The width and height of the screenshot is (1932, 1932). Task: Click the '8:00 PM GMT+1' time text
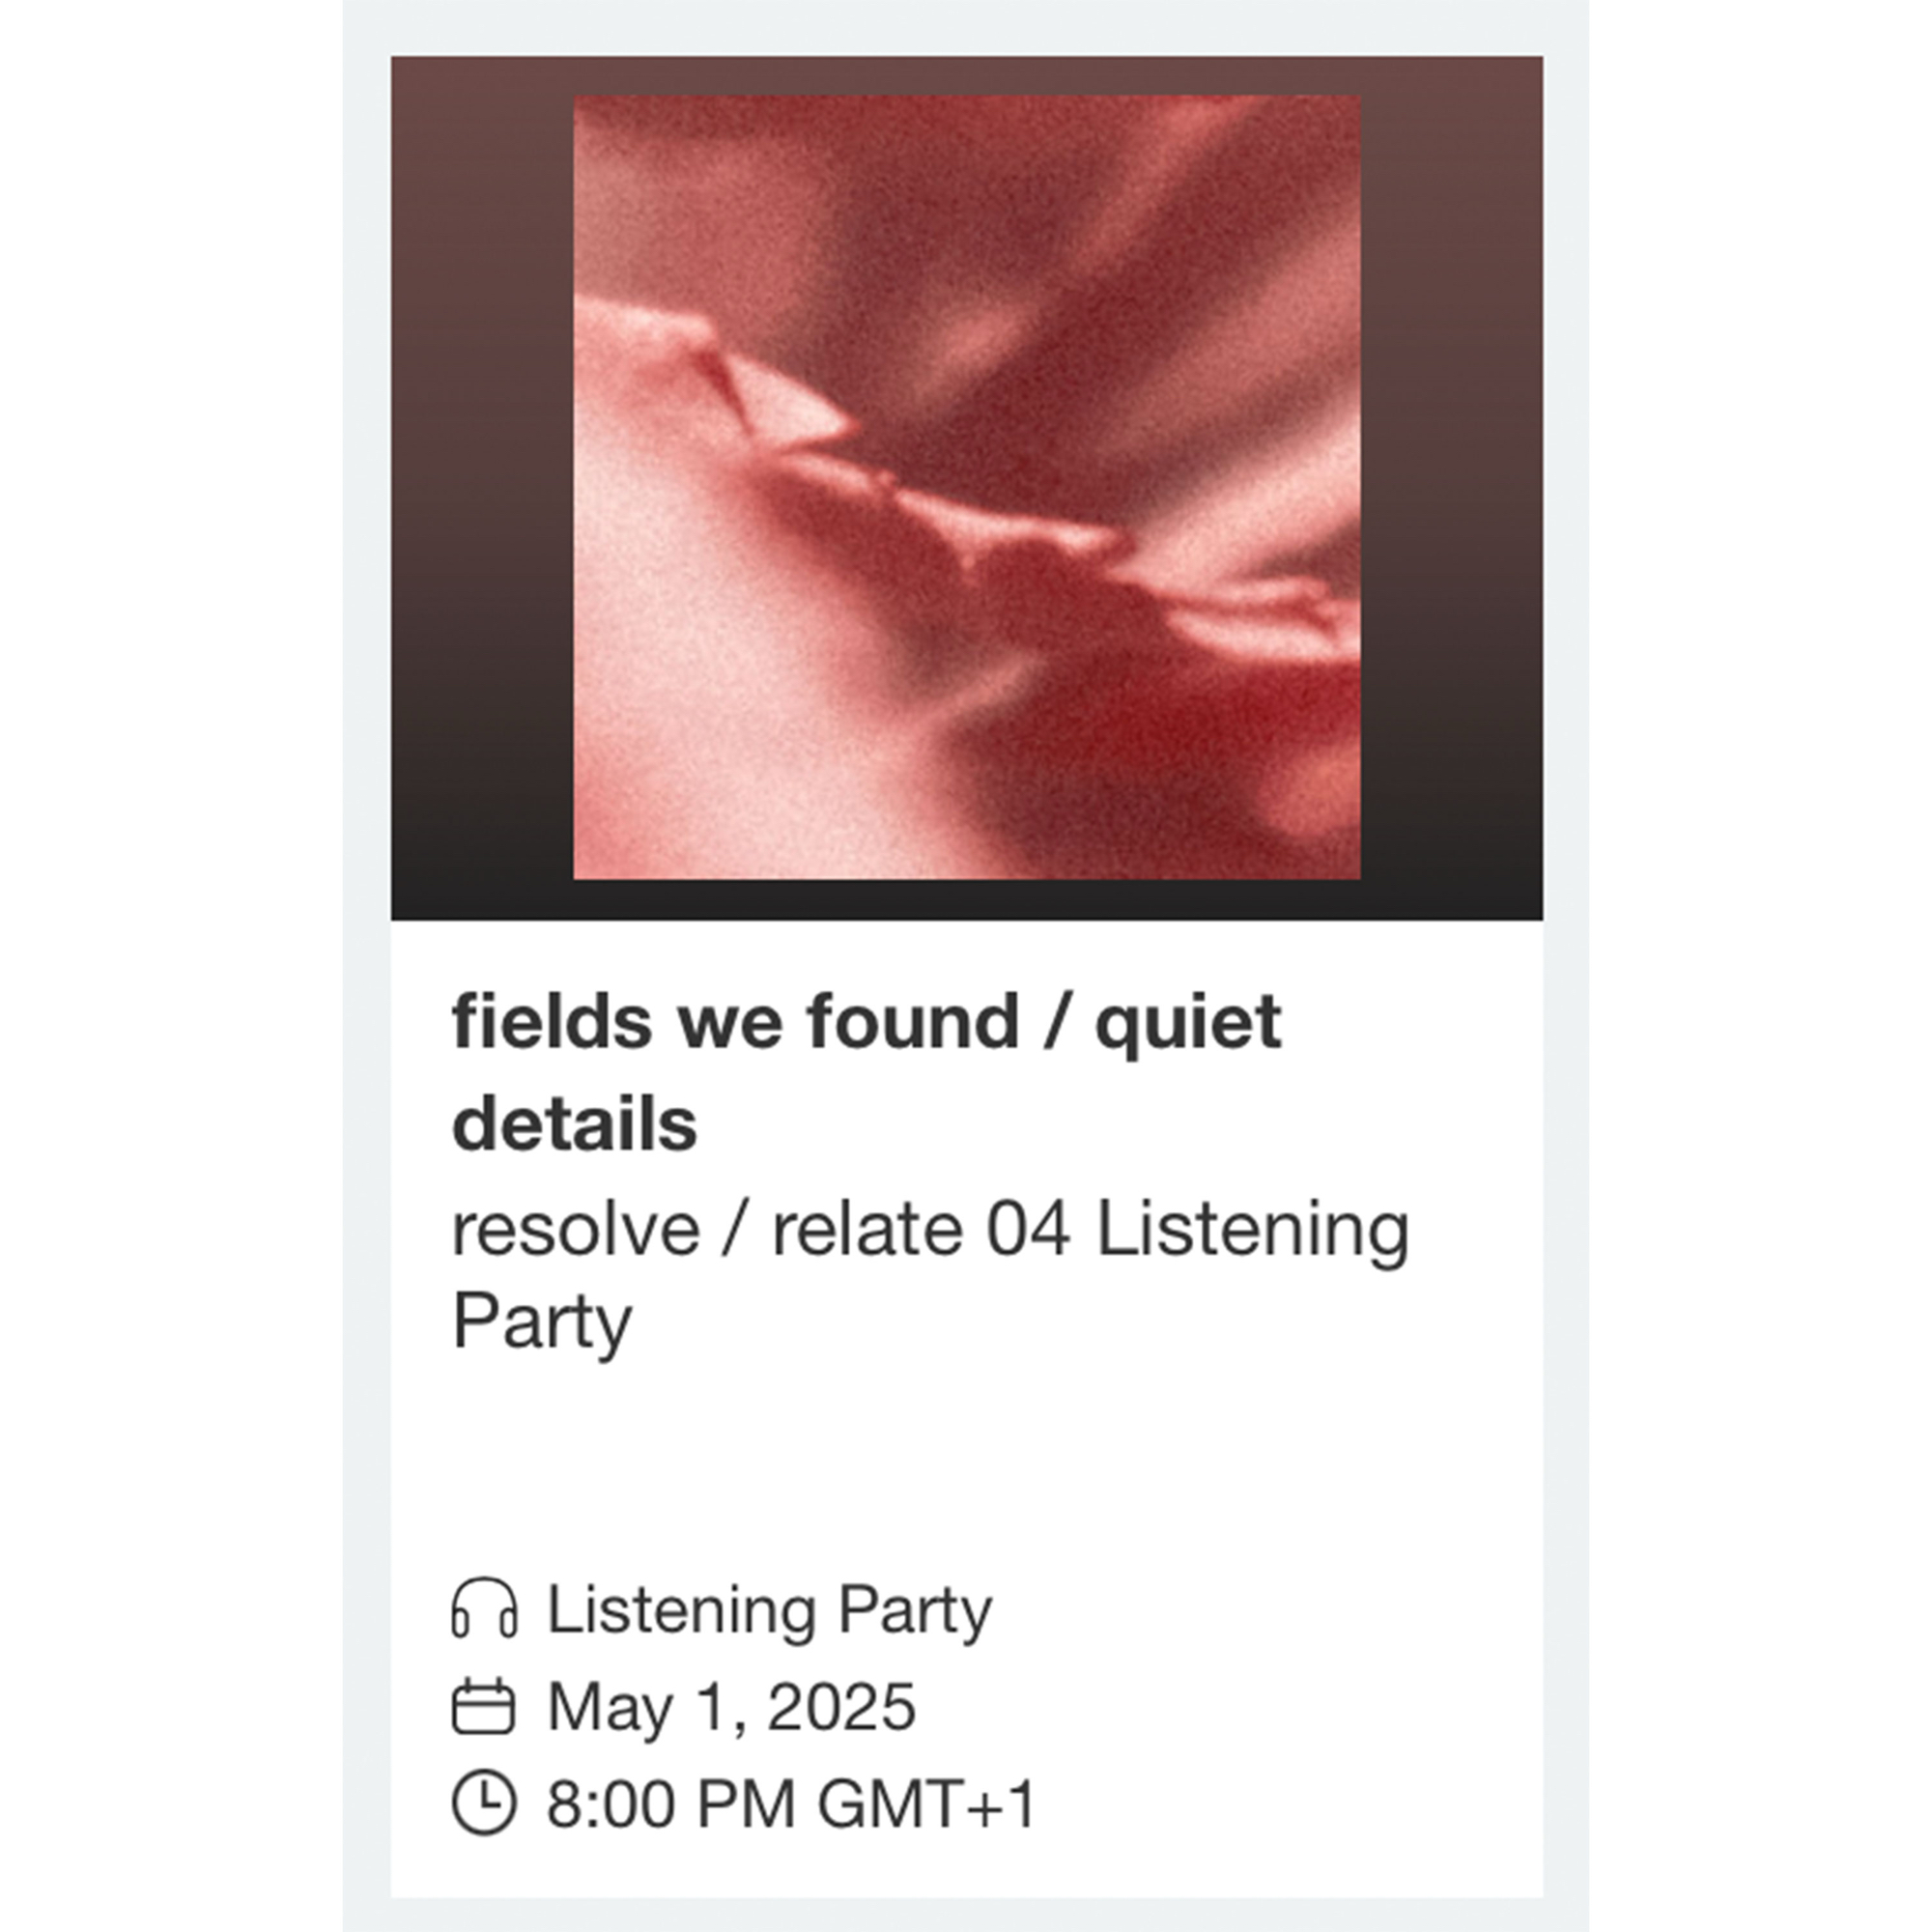(x=792, y=1804)
